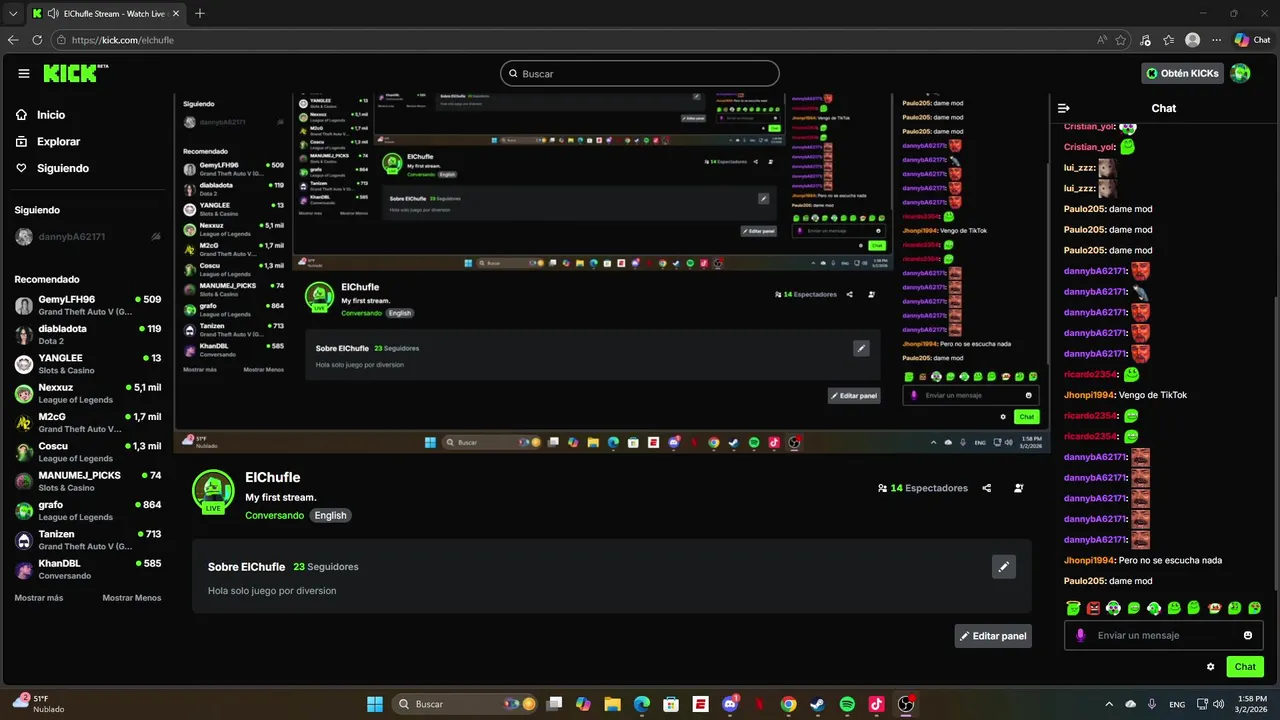Collapse recommended list with Mostrar Menos
Screen dimensions: 1280x720
(x=132, y=598)
